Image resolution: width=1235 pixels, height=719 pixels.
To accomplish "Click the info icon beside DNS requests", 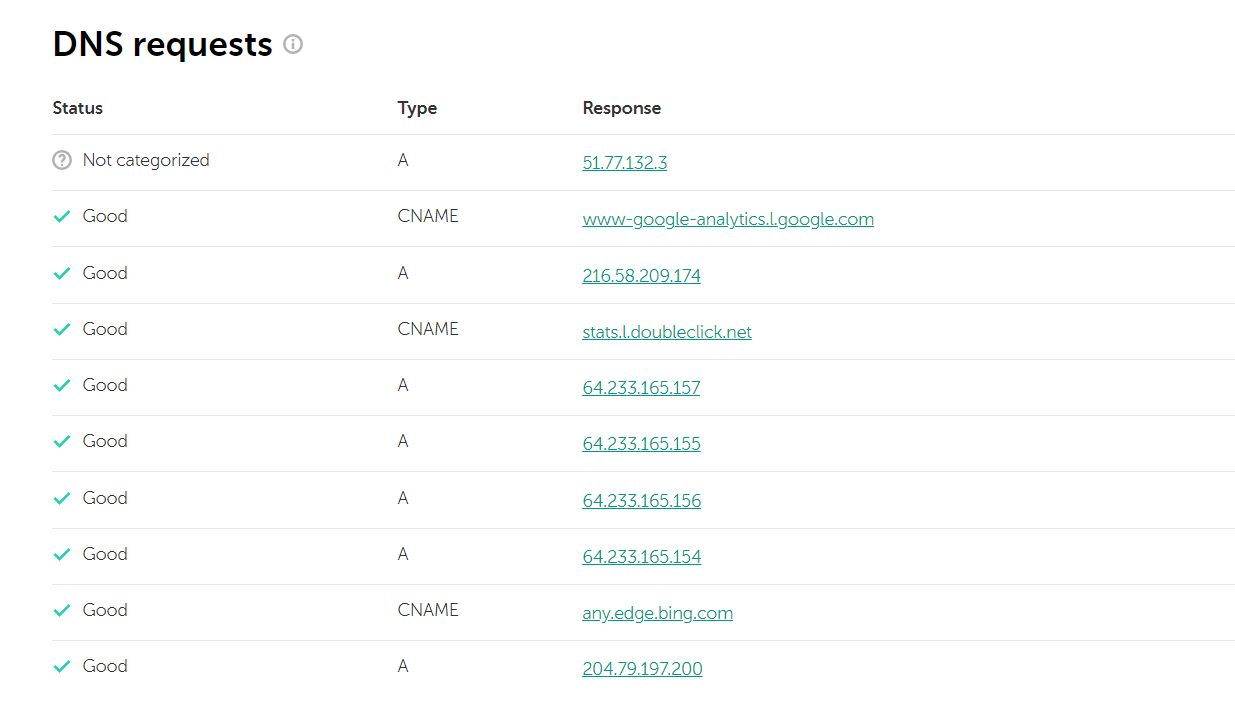I will (x=293, y=44).
